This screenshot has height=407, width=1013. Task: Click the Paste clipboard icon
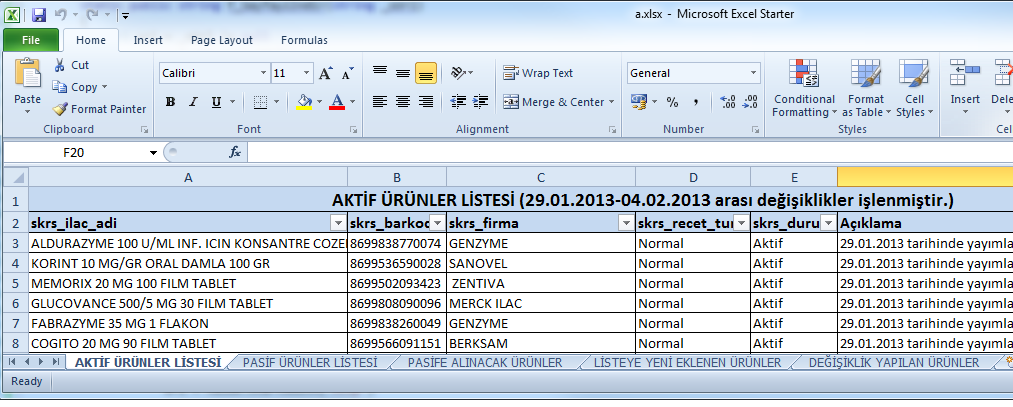tap(27, 72)
